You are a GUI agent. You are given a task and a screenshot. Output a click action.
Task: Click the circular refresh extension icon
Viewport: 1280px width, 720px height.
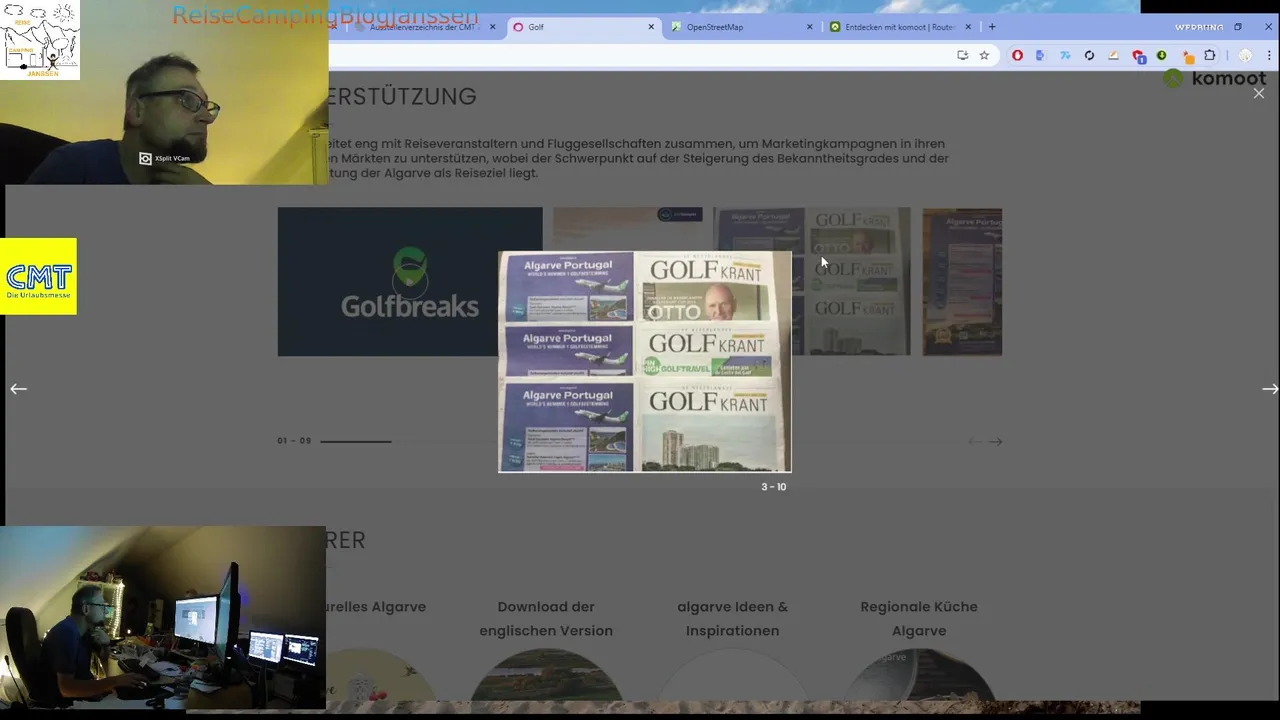[1089, 56]
